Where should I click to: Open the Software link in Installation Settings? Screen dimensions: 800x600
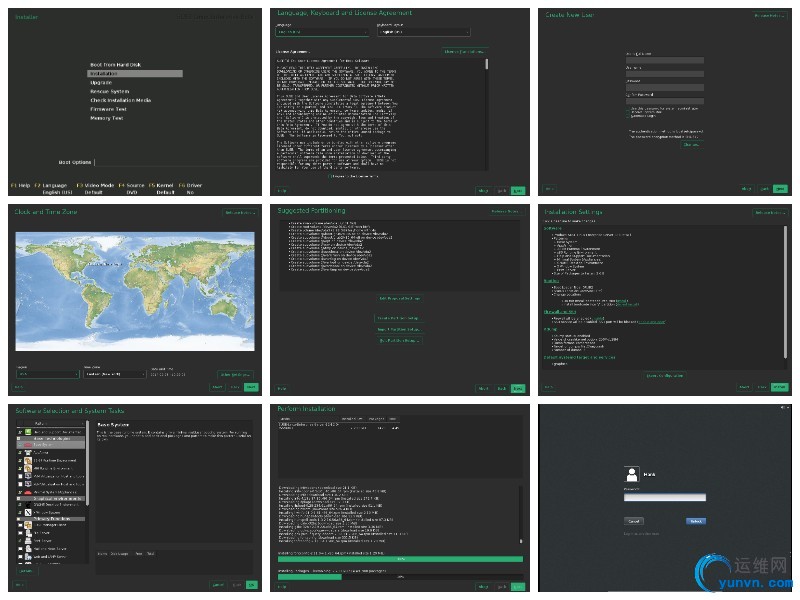pyautogui.click(x=552, y=228)
